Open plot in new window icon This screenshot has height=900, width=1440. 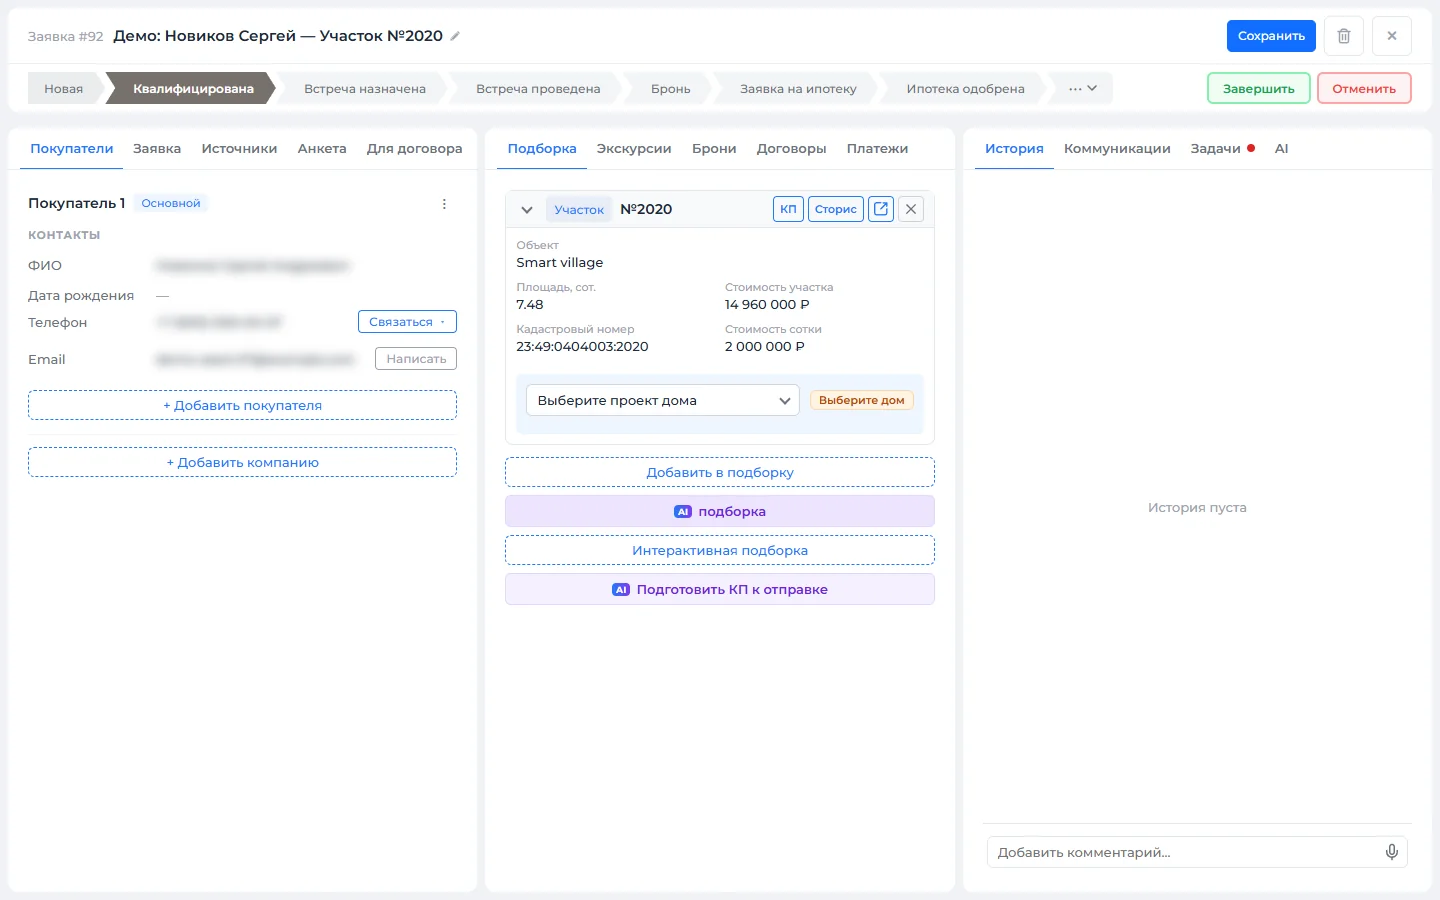pos(881,209)
